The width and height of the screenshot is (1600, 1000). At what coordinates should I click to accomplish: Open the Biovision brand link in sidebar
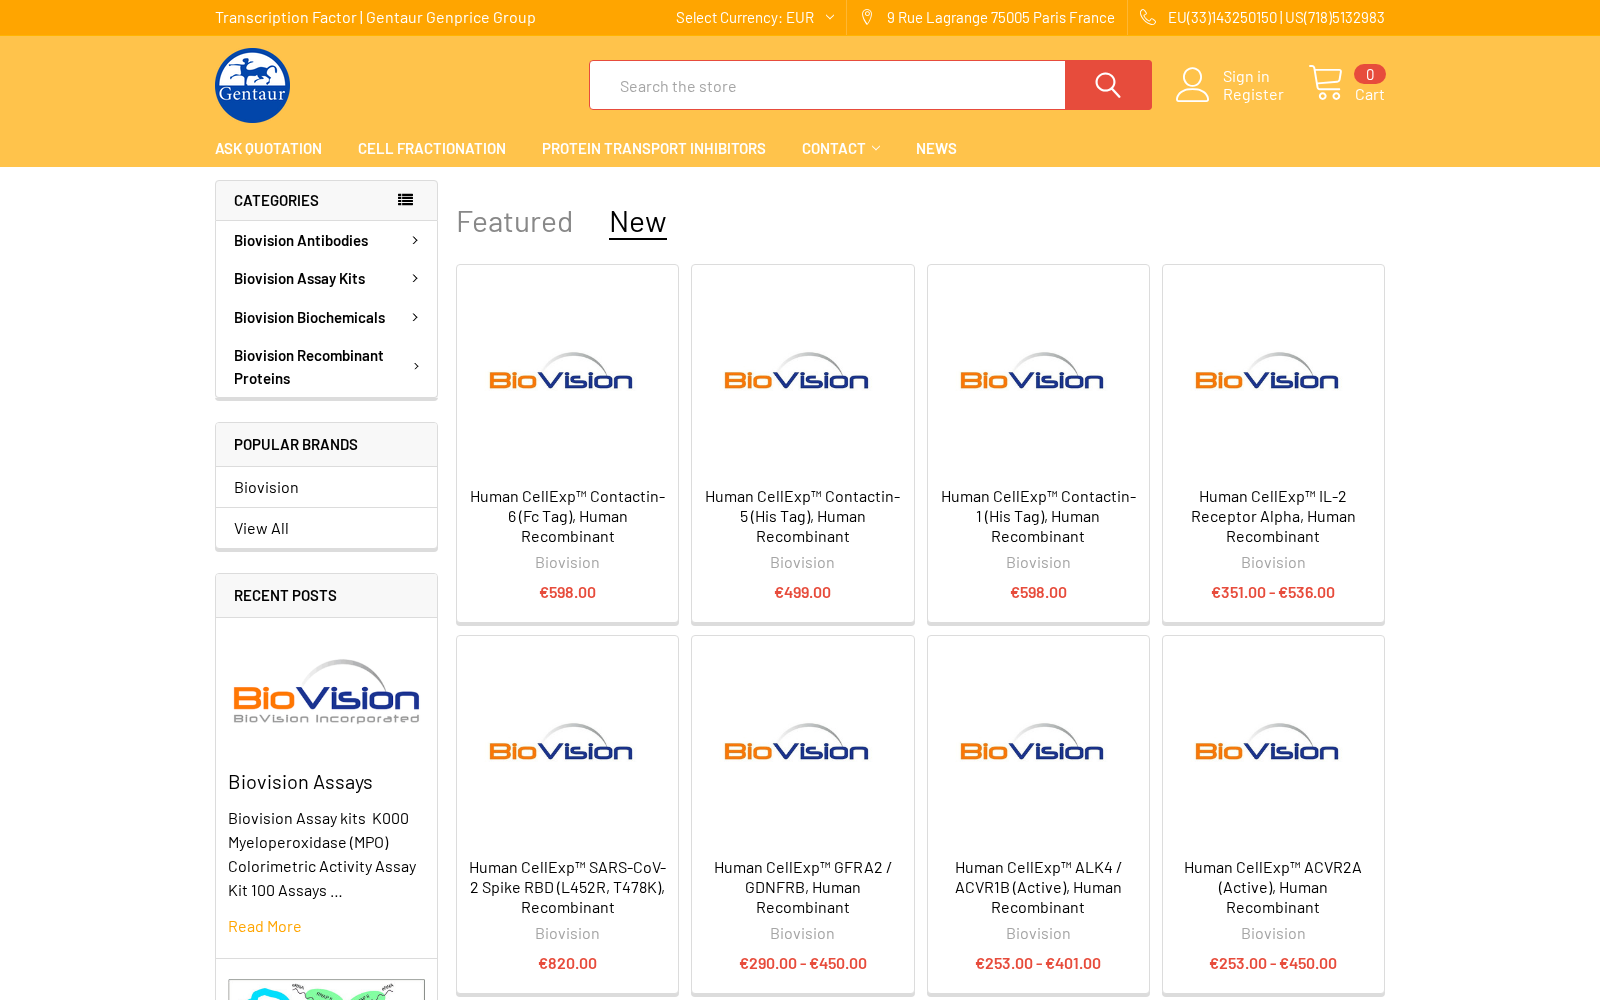(x=266, y=487)
